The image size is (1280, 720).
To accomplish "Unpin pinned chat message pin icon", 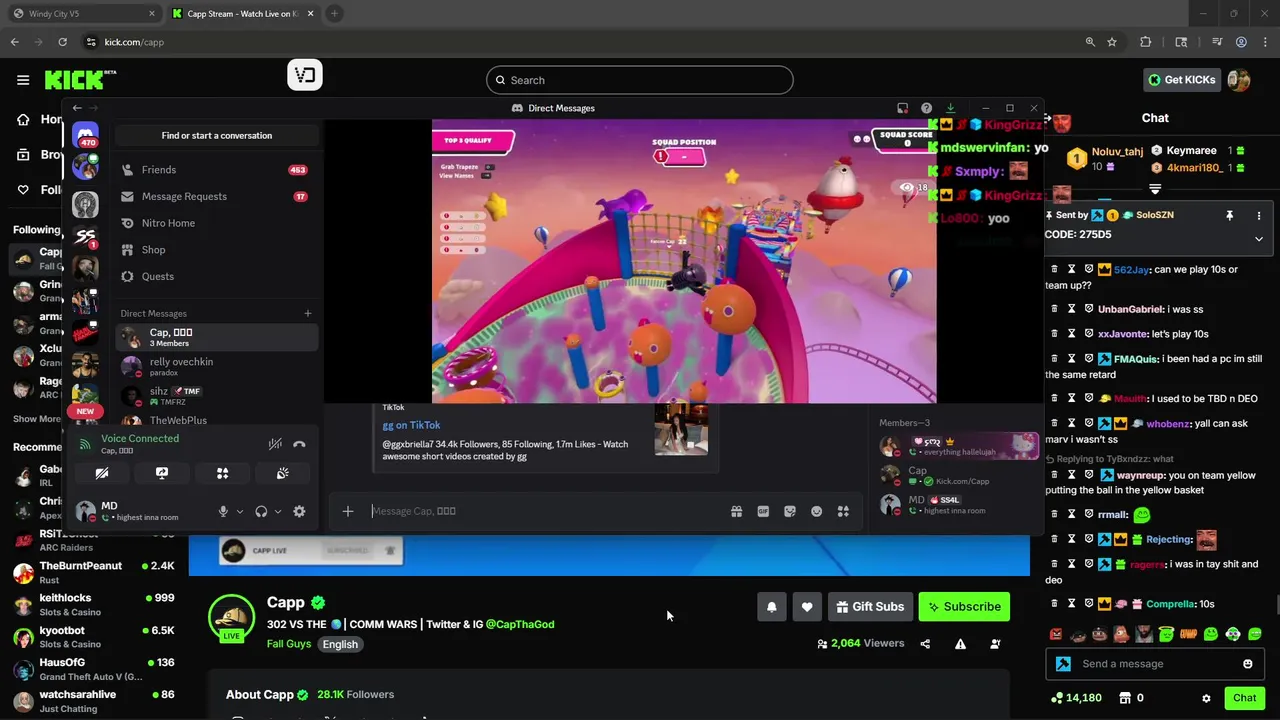I will point(1230,215).
